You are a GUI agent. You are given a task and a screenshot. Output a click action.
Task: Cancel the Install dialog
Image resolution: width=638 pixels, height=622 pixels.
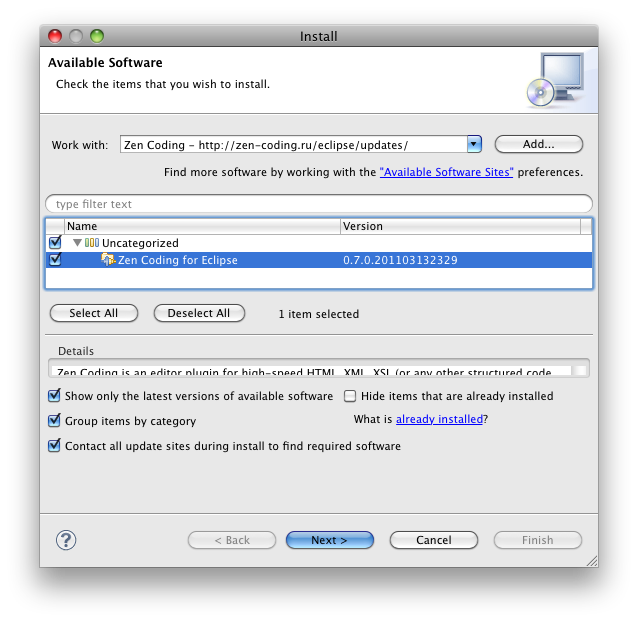[x=434, y=540]
